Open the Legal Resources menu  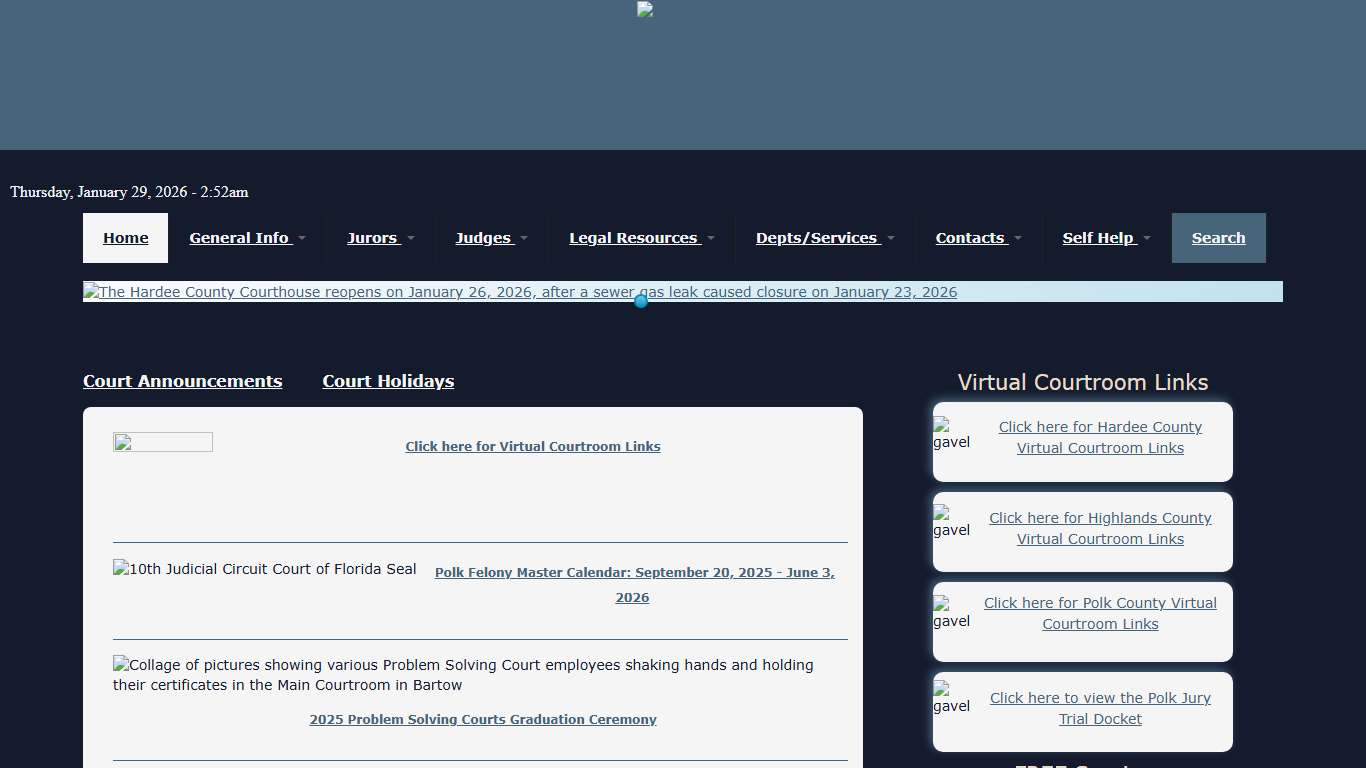634,238
